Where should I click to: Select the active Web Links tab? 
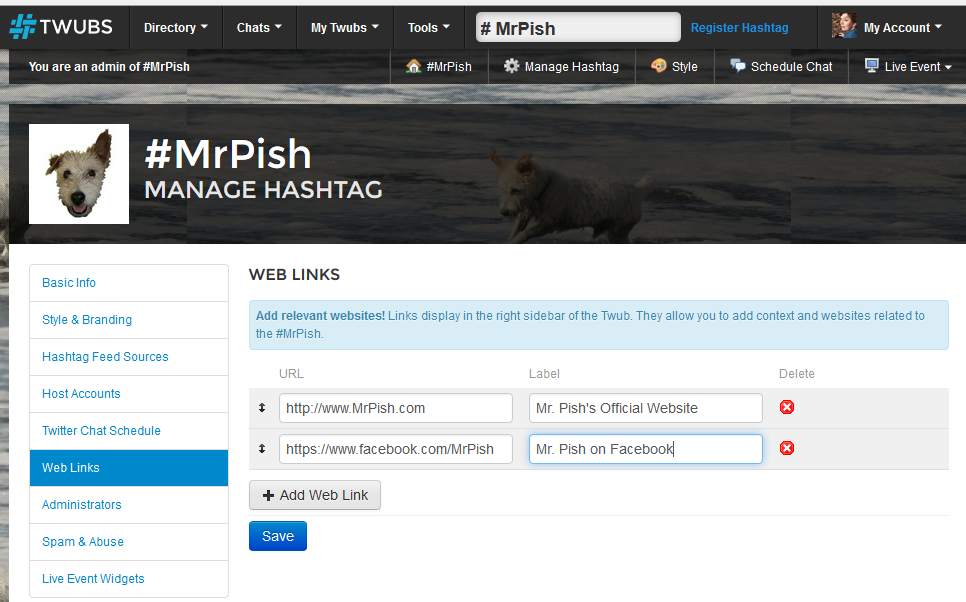click(x=129, y=468)
